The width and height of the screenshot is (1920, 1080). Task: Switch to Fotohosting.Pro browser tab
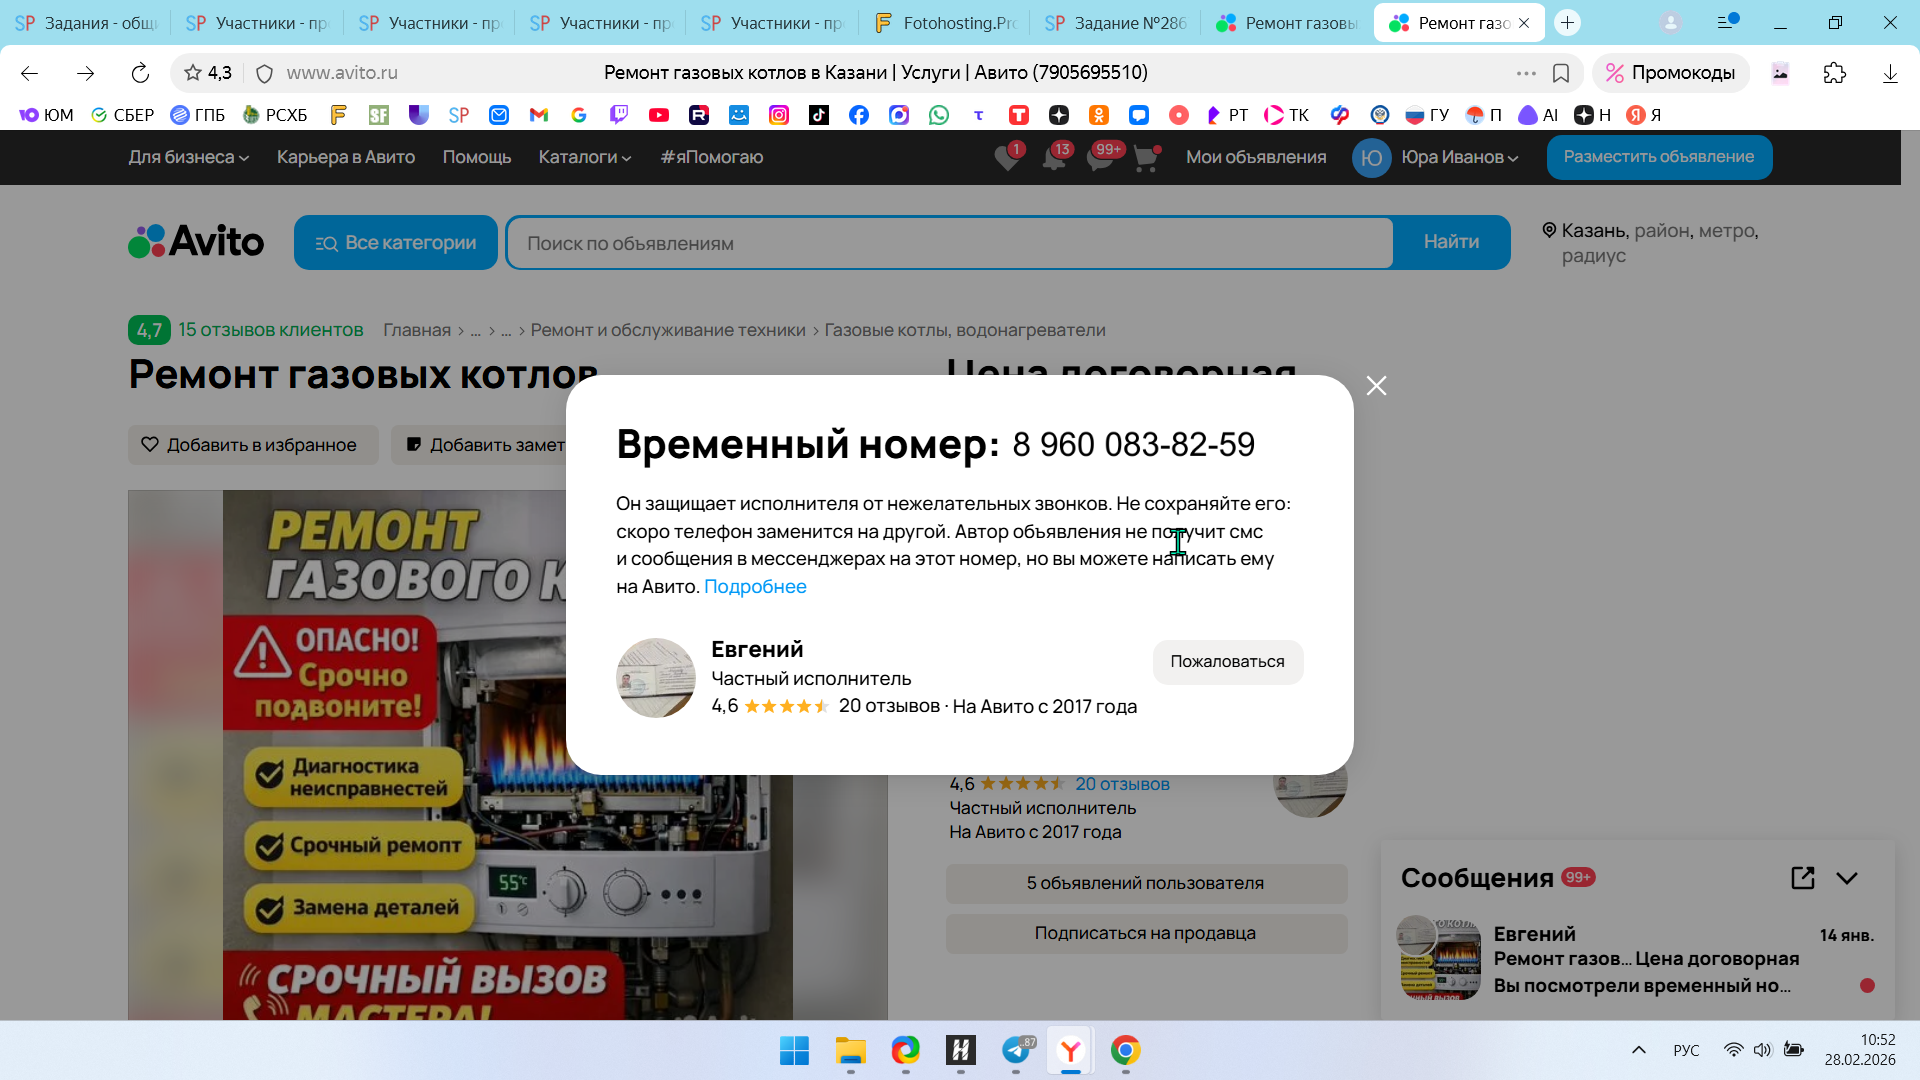[x=944, y=23]
